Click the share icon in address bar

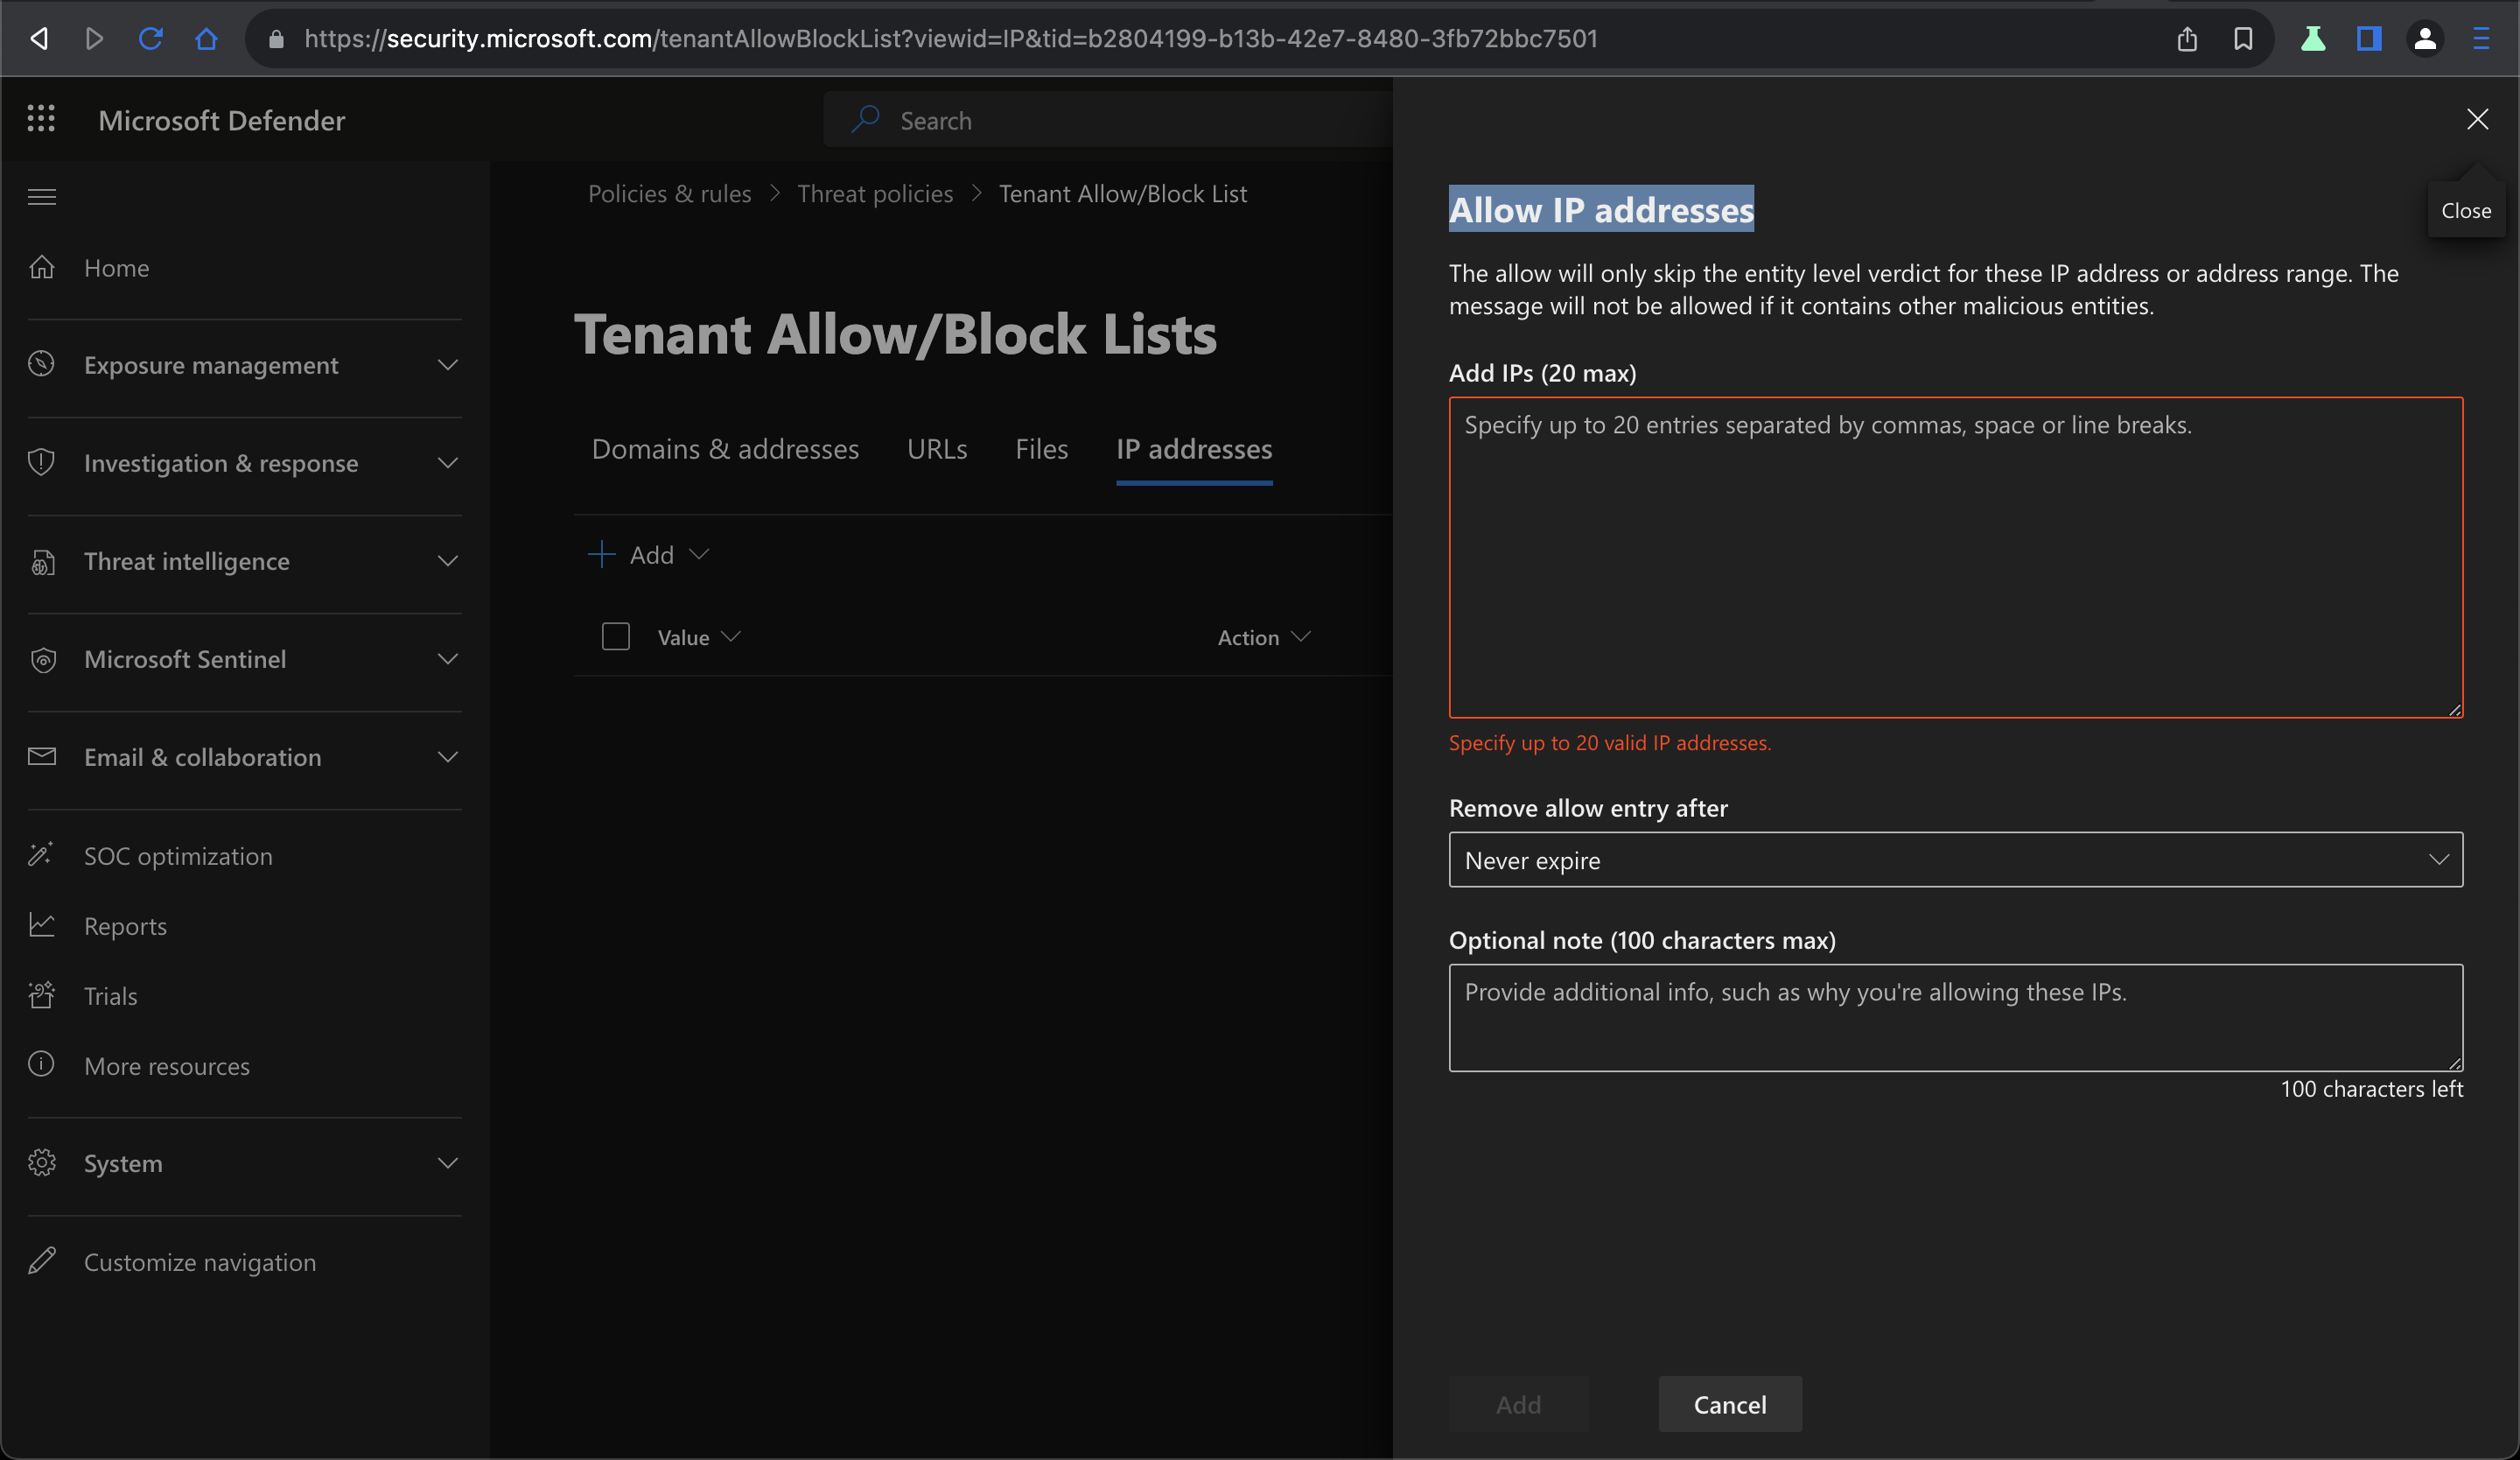pyautogui.click(x=2187, y=38)
